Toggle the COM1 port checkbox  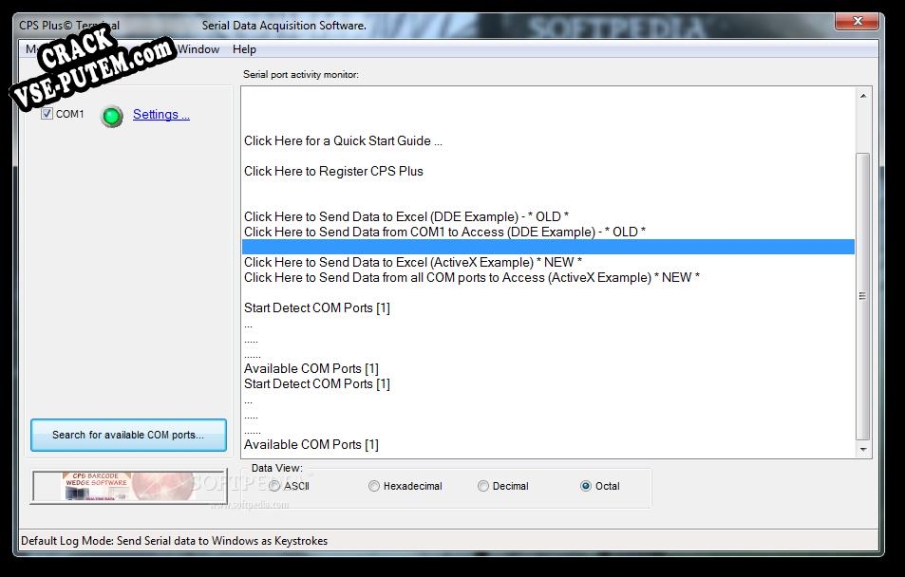[x=47, y=114]
